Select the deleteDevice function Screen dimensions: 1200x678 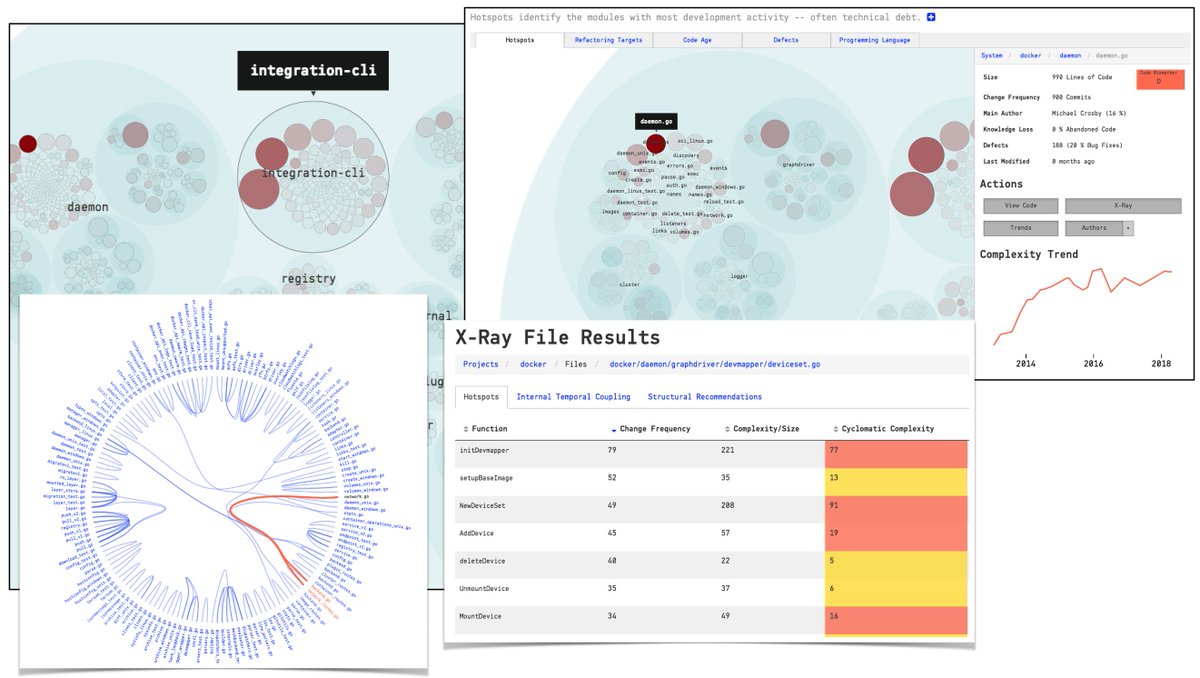coord(482,561)
